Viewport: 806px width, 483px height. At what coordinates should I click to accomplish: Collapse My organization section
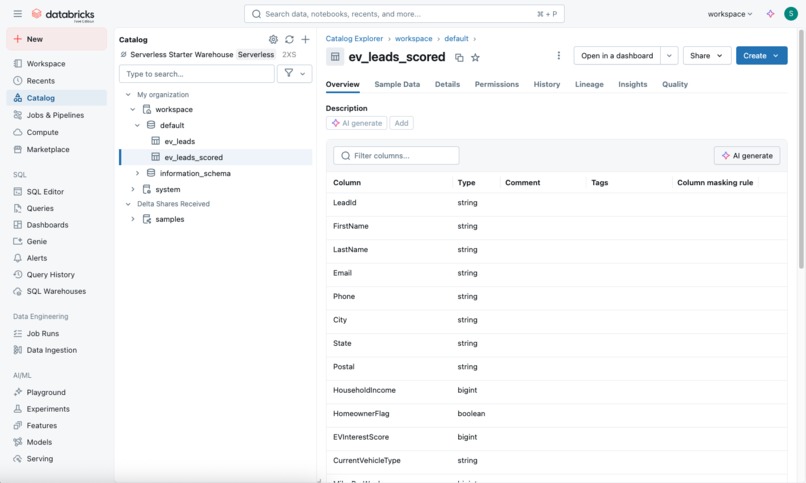[128, 95]
